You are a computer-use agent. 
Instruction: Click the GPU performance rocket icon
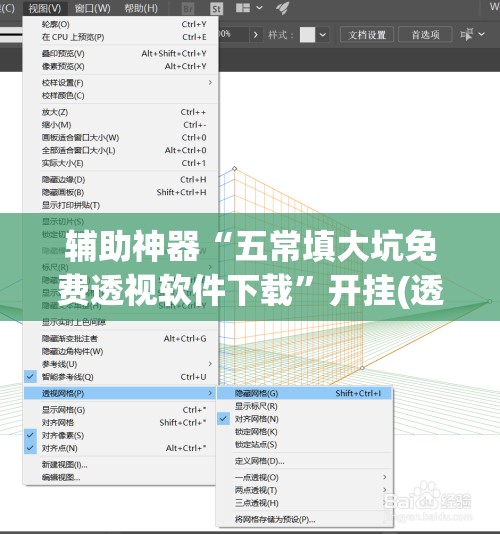tap(283, 8)
